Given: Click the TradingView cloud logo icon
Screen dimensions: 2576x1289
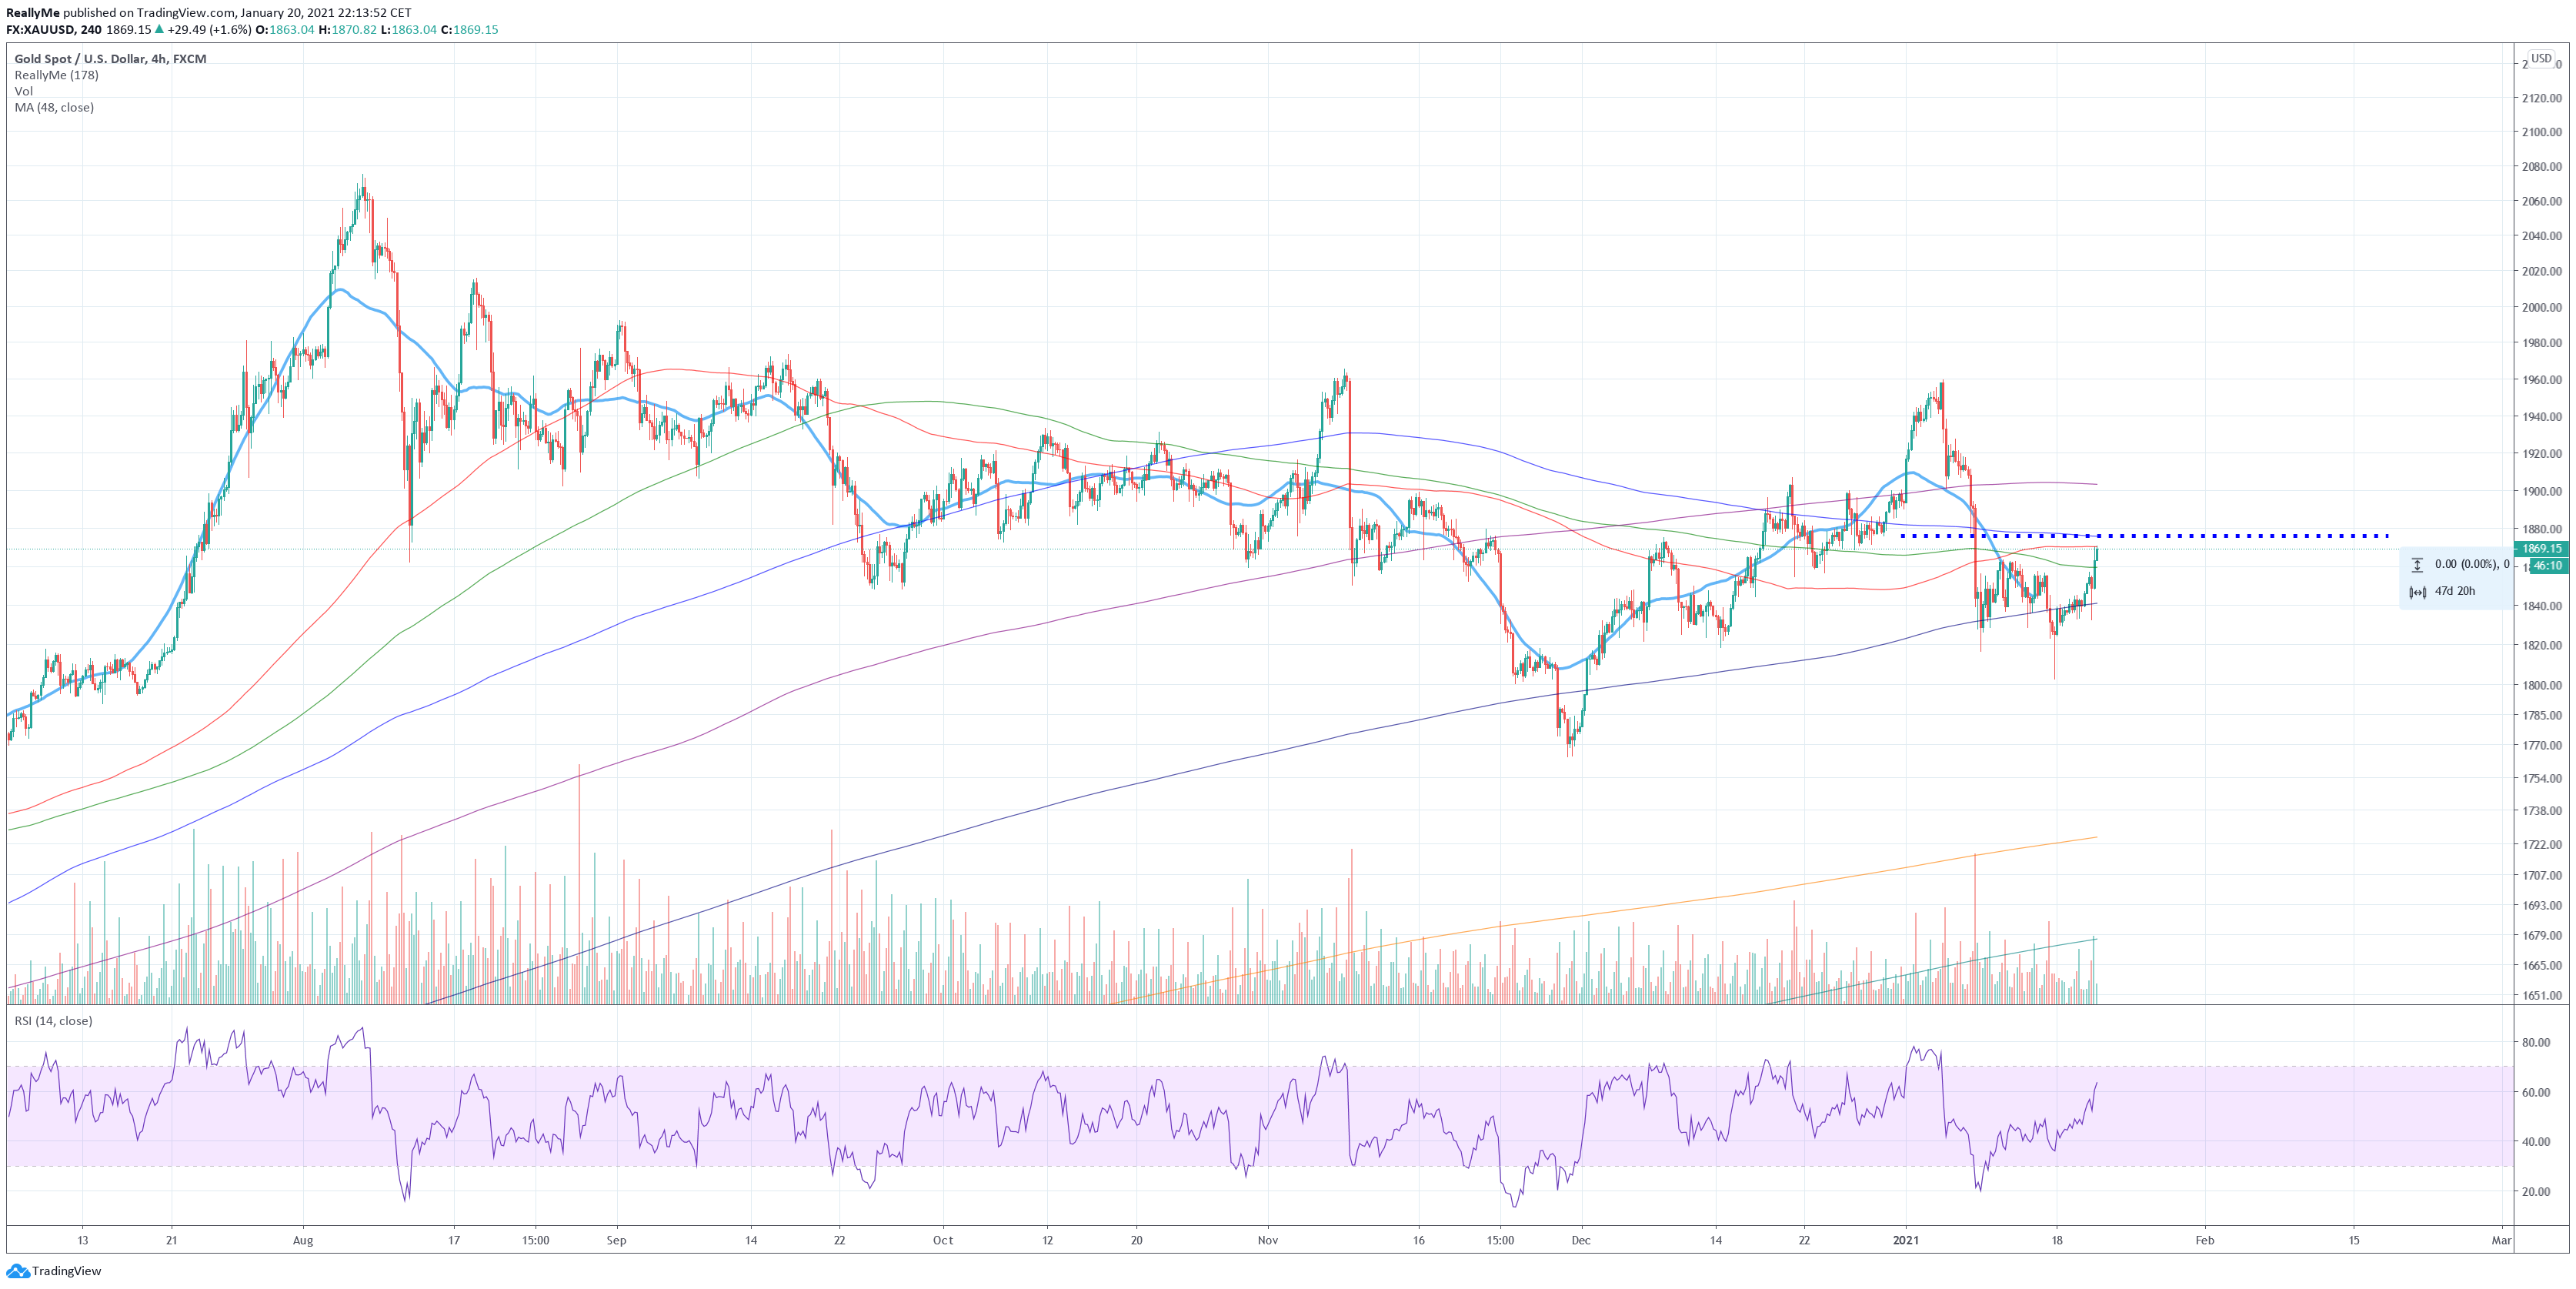Looking at the screenshot, I should 17,1271.
